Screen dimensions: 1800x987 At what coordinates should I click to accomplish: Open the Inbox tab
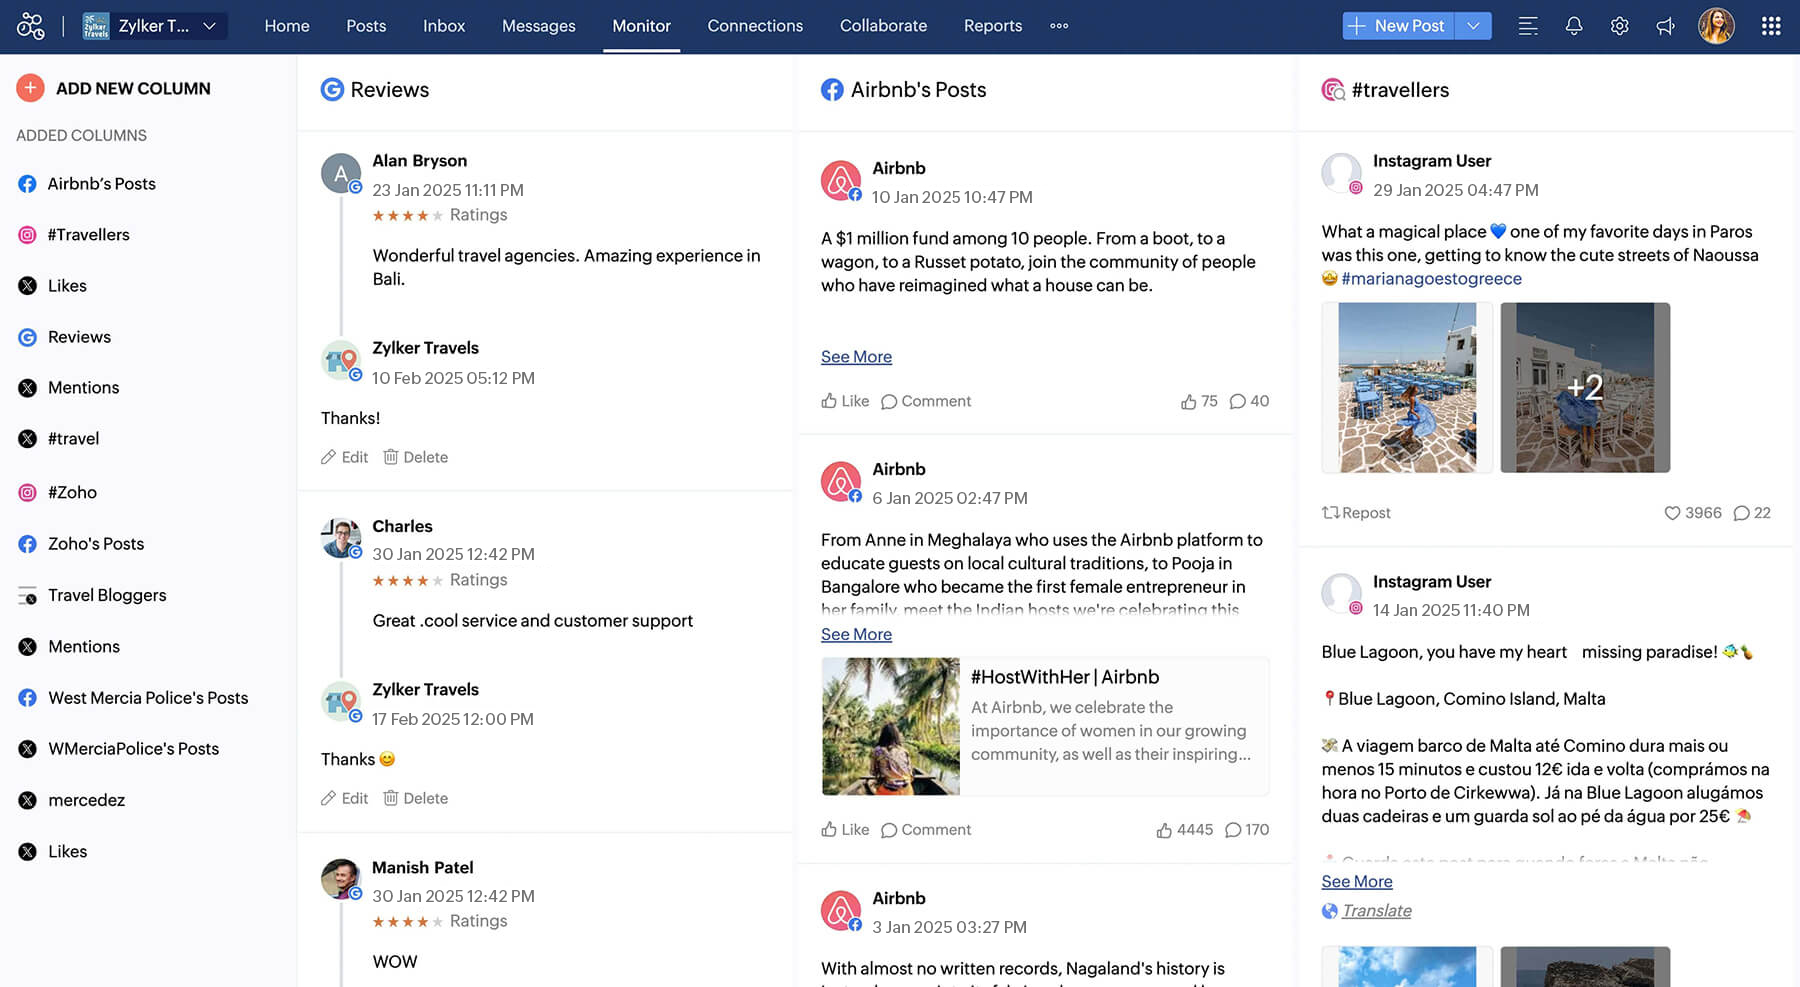443,26
